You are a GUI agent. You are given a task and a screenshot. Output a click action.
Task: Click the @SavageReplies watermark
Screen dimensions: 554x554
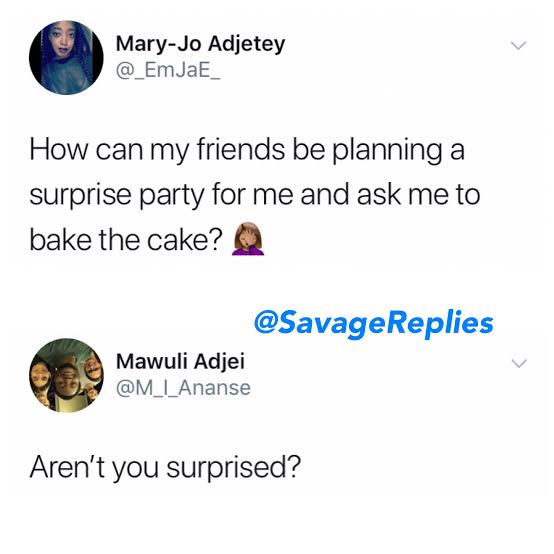373,323
